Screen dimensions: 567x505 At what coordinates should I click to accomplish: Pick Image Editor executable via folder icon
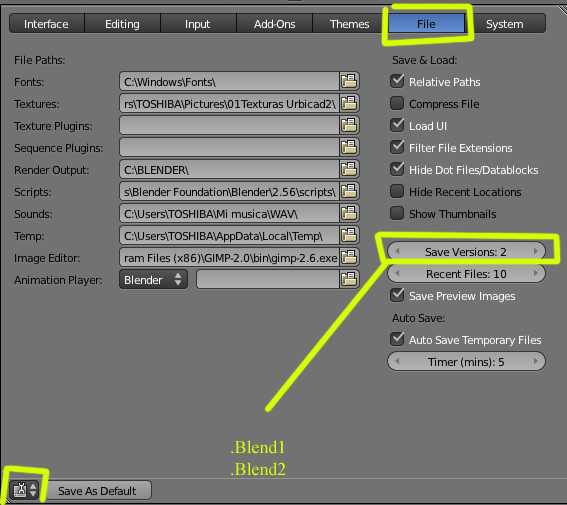pos(349,258)
